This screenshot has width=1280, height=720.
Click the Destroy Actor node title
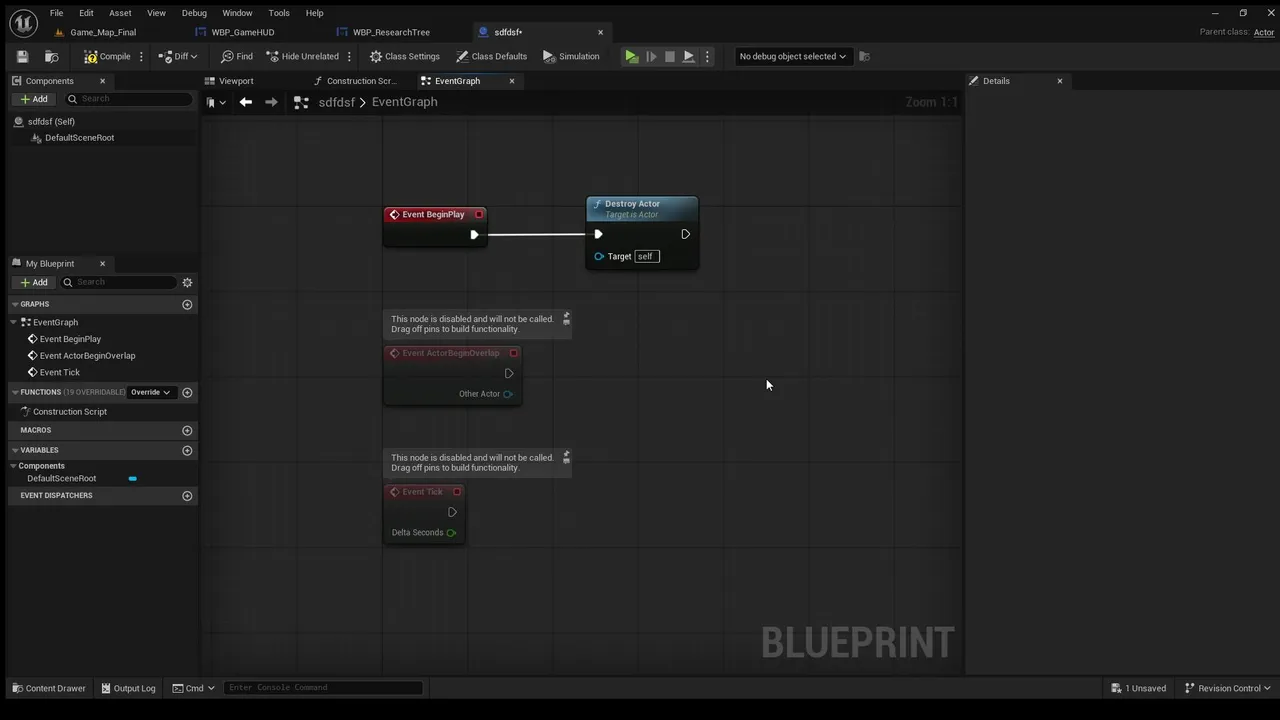coord(632,204)
